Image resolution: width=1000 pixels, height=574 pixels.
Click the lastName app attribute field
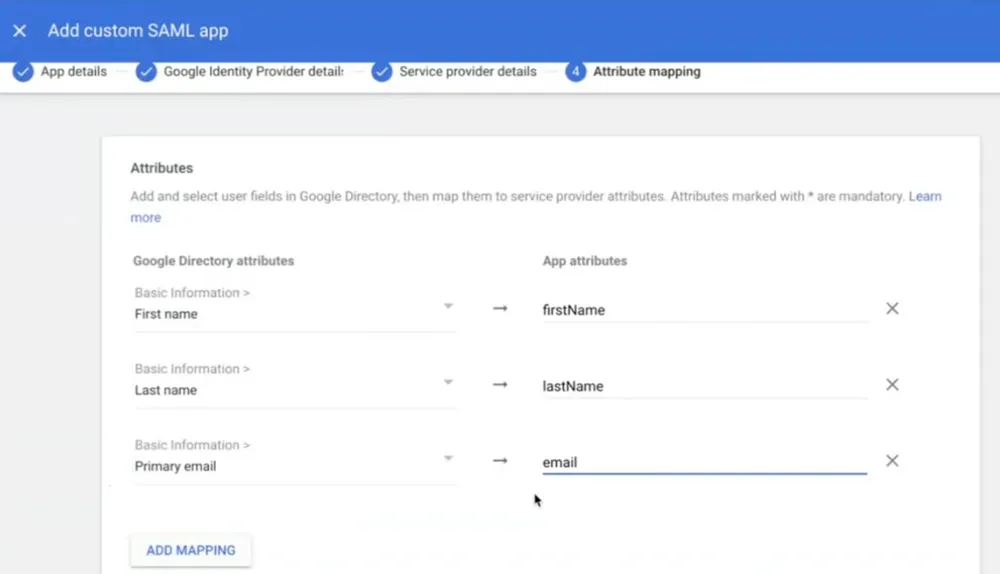(x=705, y=386)
